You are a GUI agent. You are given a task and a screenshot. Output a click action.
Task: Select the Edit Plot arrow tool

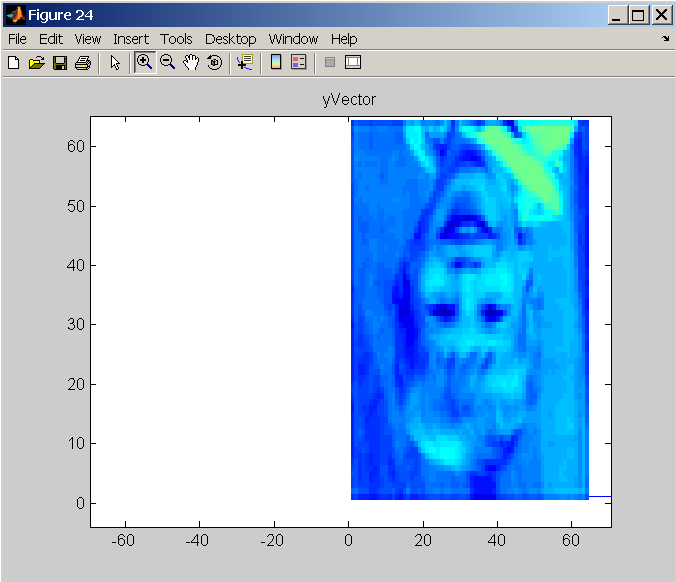pyautogui.click(x=115, y=63)
